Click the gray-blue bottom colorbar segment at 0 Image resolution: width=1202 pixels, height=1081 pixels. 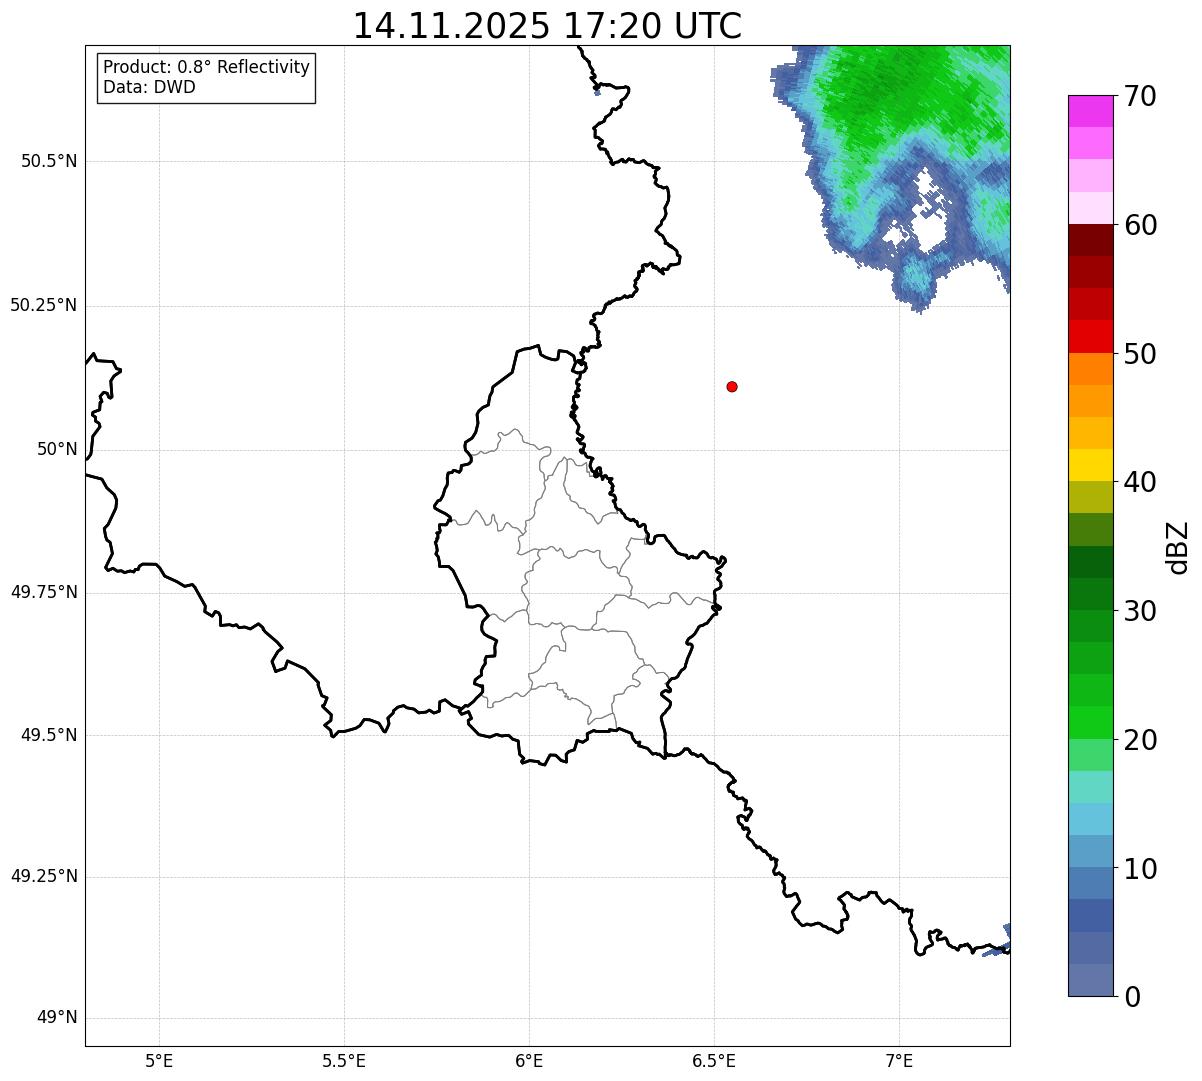coord(1091,980)
